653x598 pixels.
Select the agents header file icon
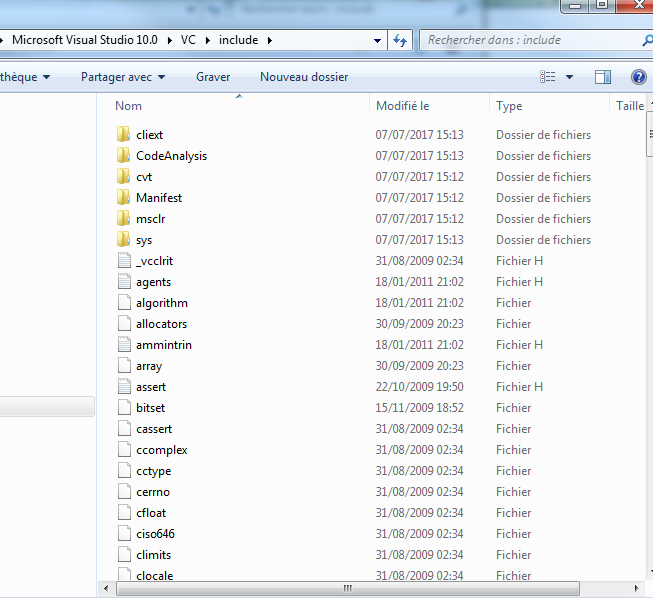124,282
